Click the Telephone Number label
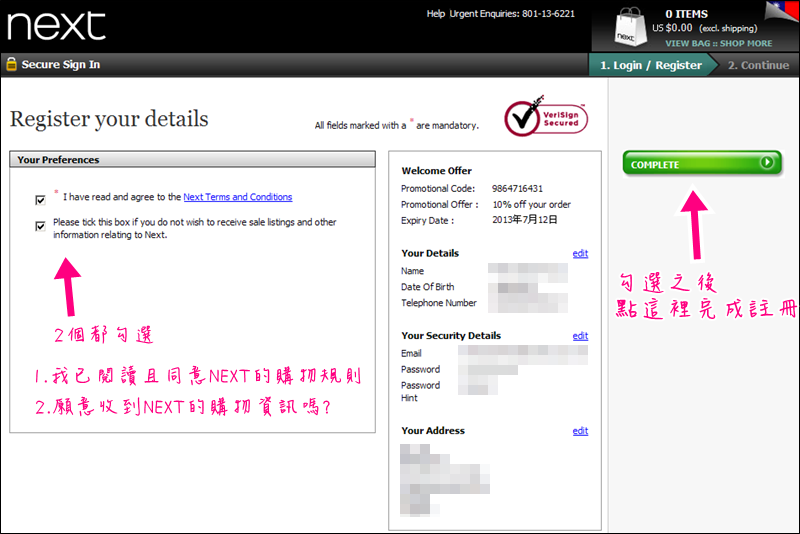The image size is (800, 534). 439,303
